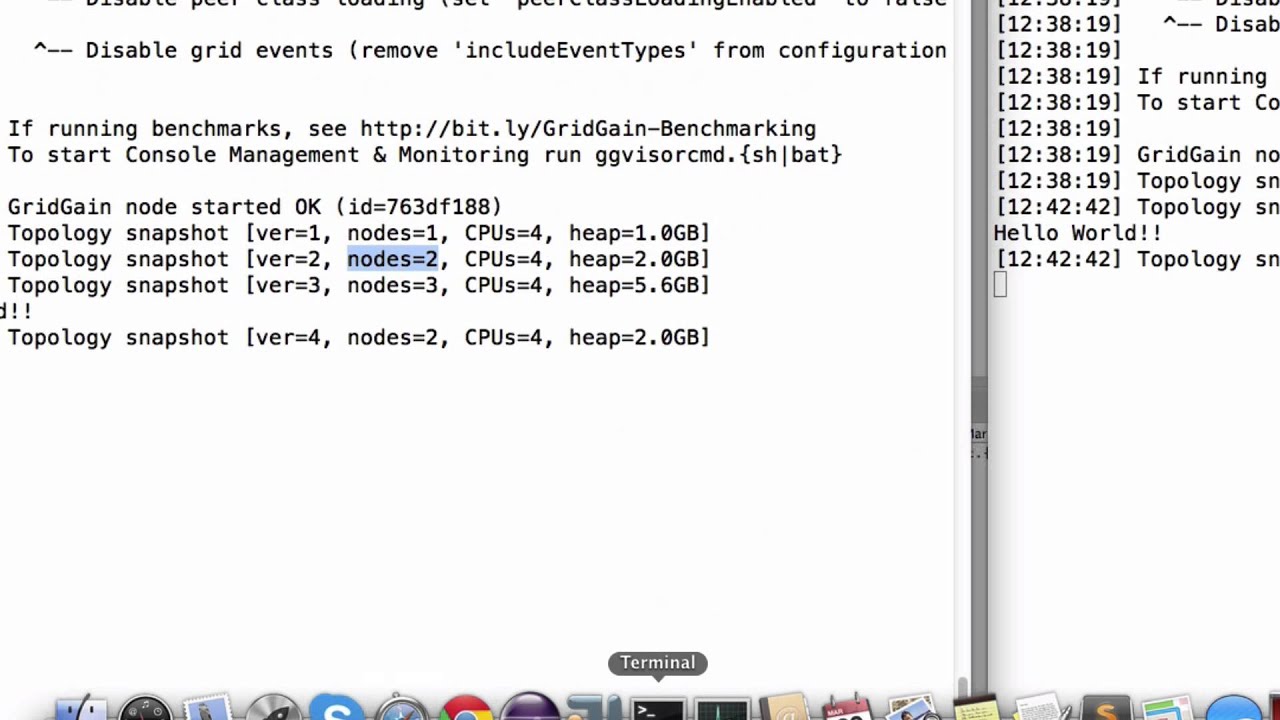Screen dimensions: 1280x720
Task: Launch Eclipse purple sphere icon in Dock
Action: pyautogui.click(x=530, y=706)
